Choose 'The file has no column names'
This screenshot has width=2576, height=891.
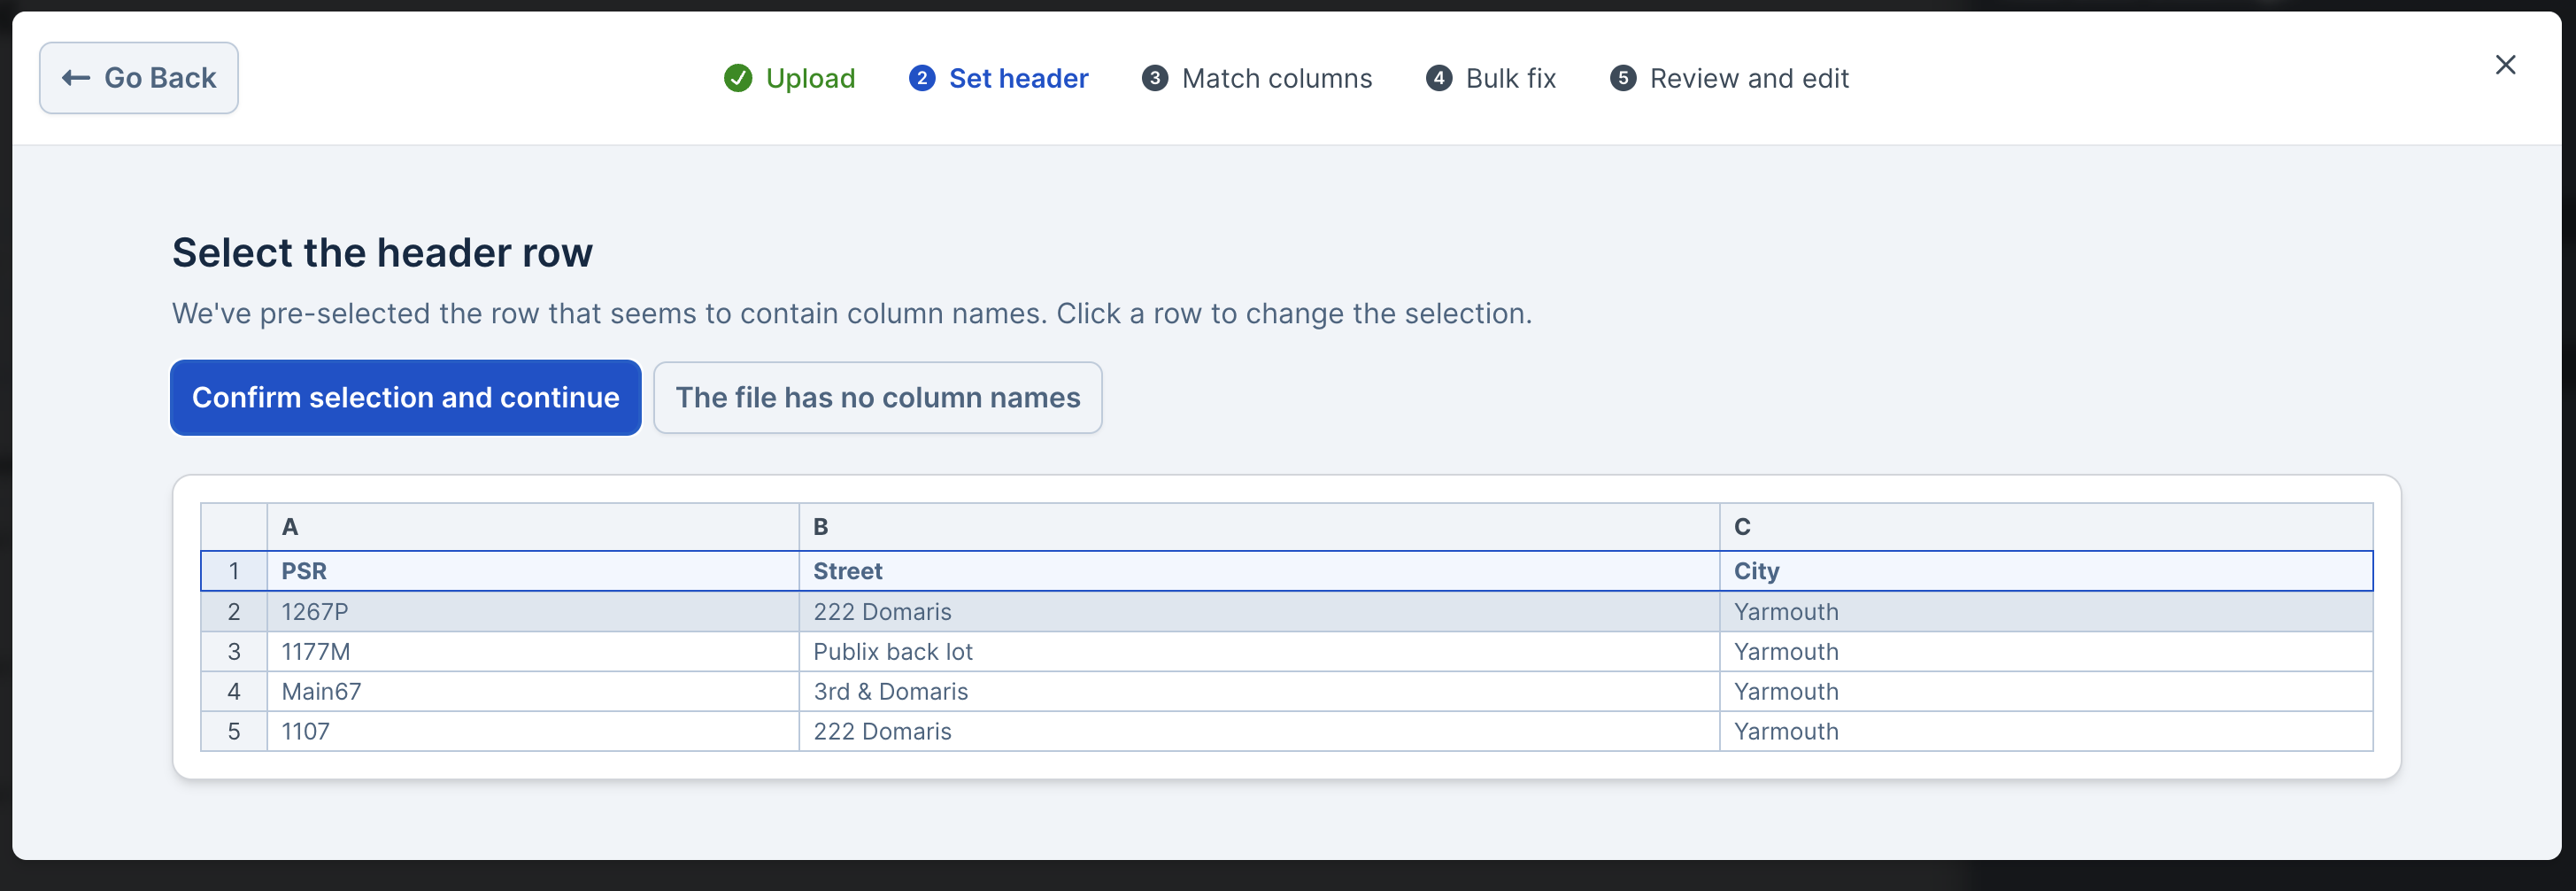point(878,398)
